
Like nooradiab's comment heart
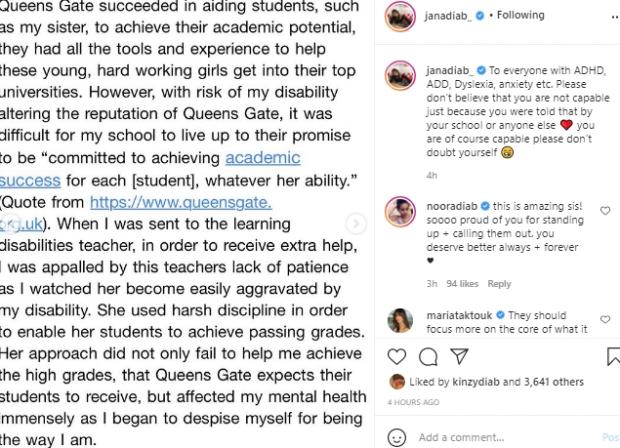tap(605, 211)
